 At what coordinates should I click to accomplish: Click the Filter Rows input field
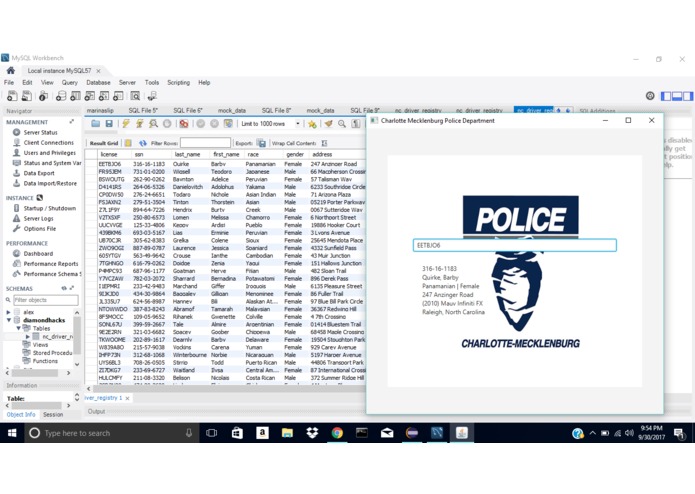click(206, 143)
